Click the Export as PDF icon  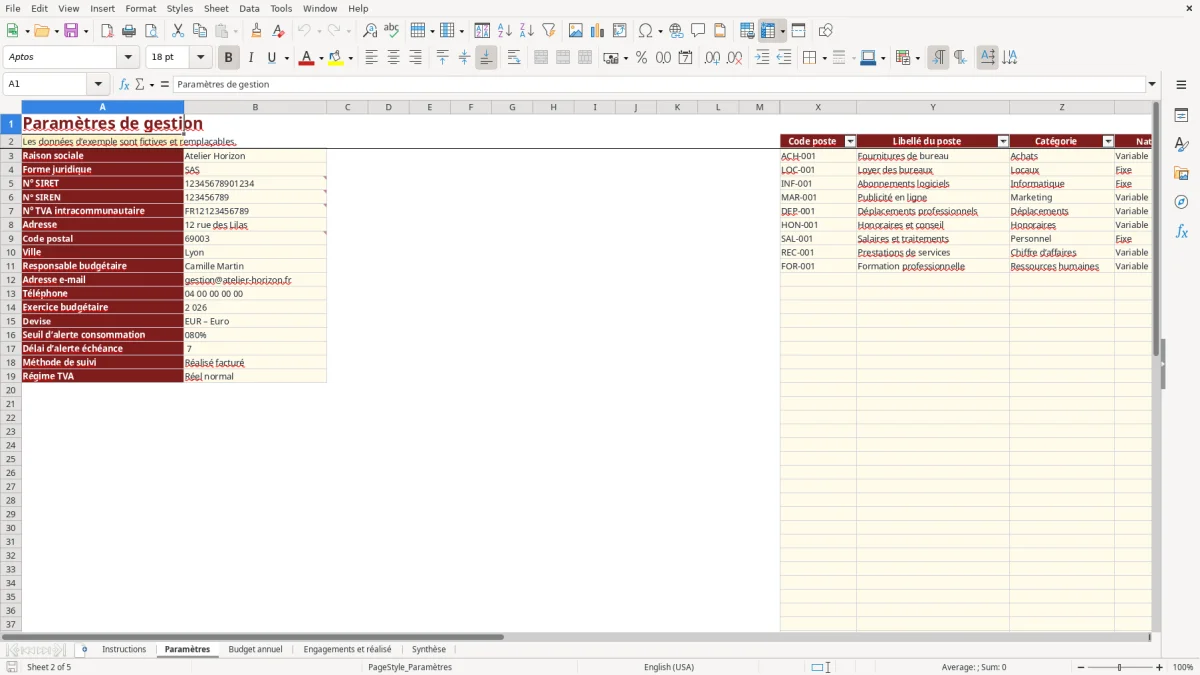[107, 31]
